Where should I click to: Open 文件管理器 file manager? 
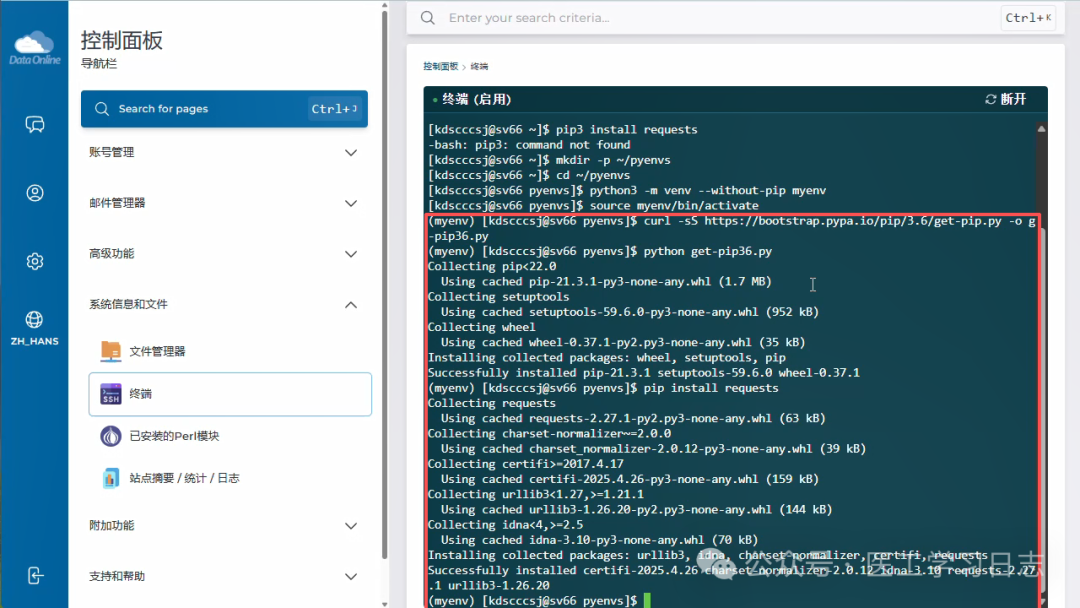[x=157, y=351]
